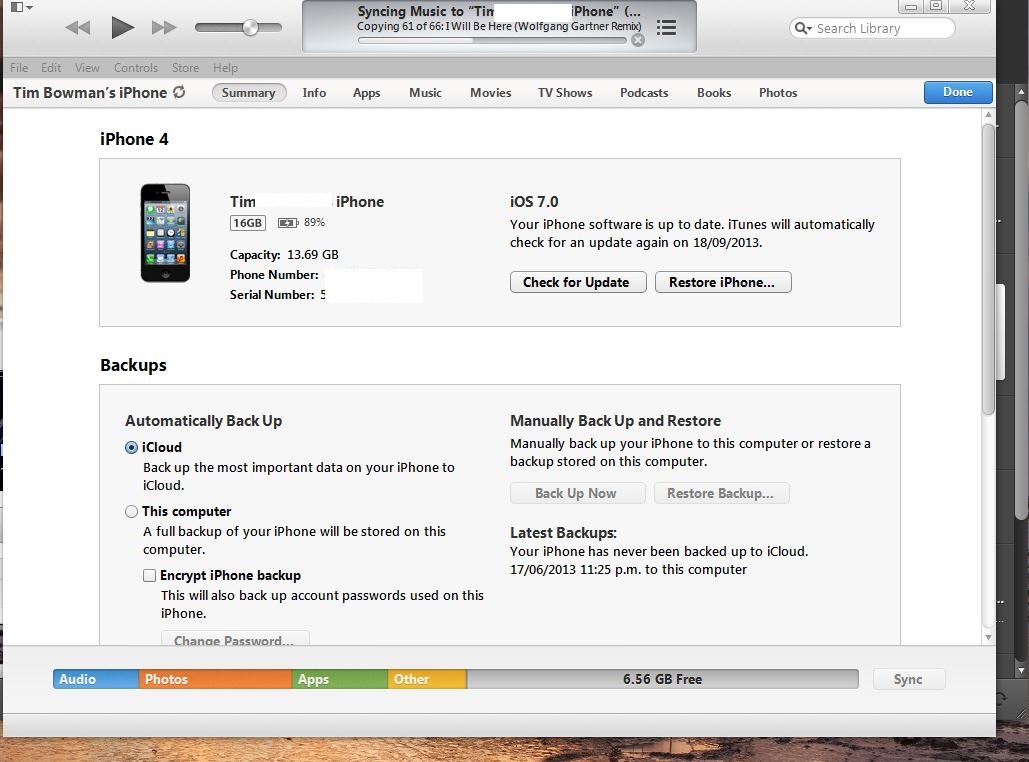The height and width of the screenshot is (762, 1029).
Task: Click the Search Library field
Action: [x=872, y=28]
